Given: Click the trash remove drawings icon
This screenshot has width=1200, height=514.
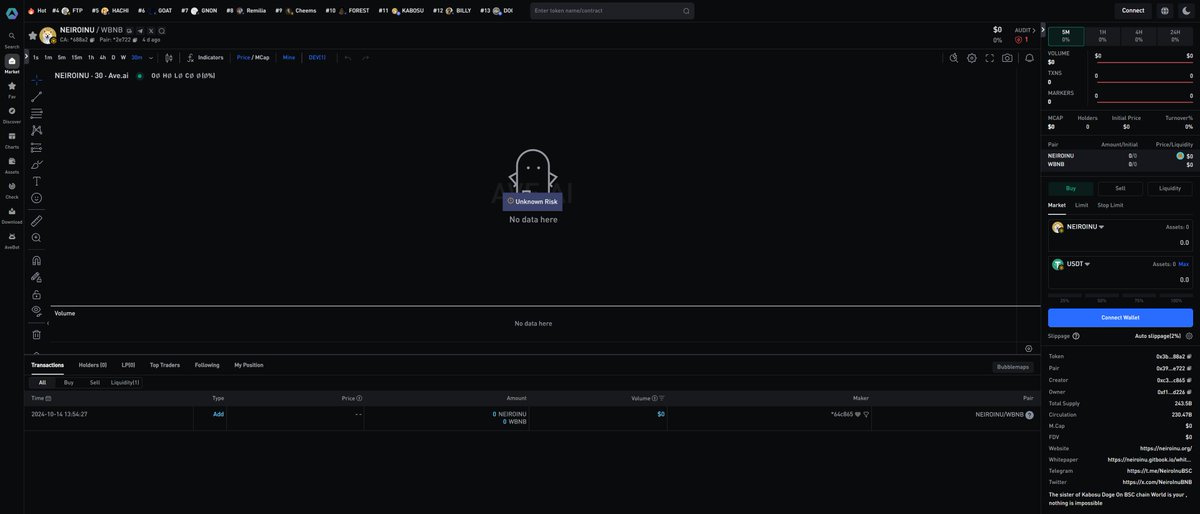Looking at the screenshot, I should (37, 334).
